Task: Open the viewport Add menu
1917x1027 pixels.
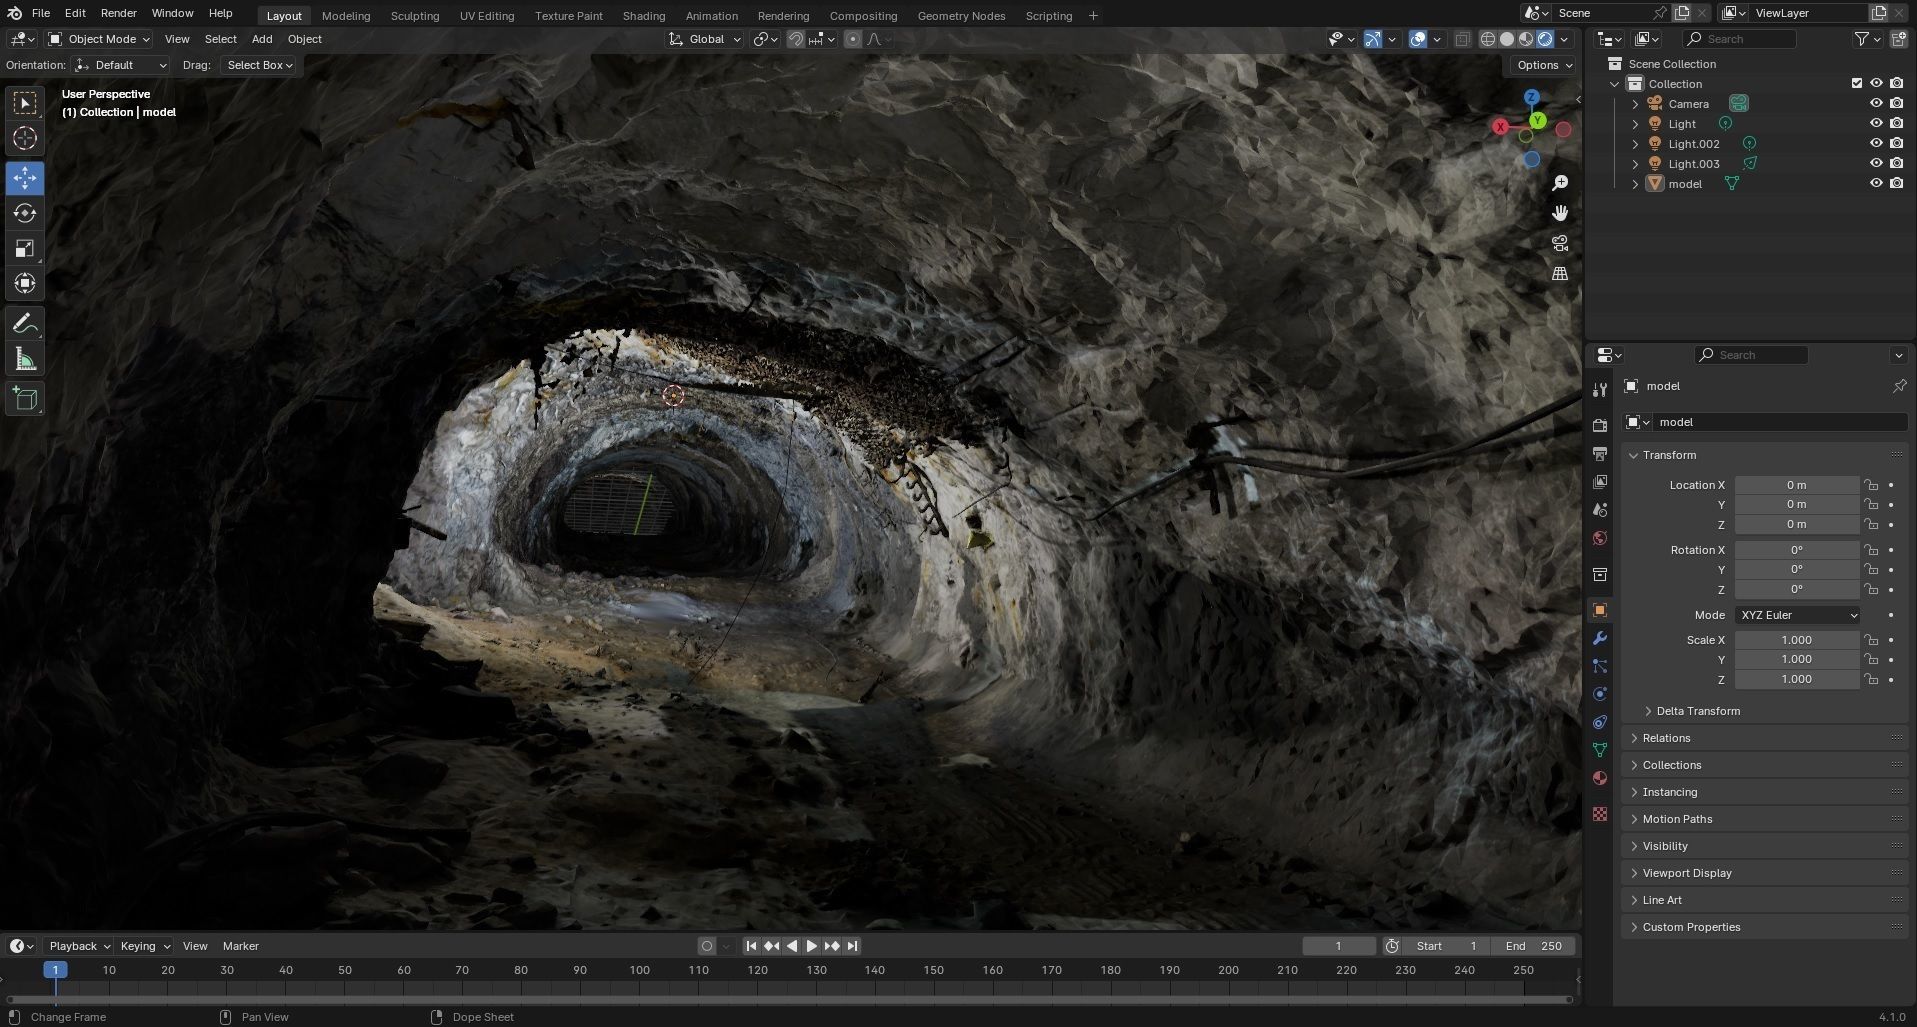Action: click(262, 39)
